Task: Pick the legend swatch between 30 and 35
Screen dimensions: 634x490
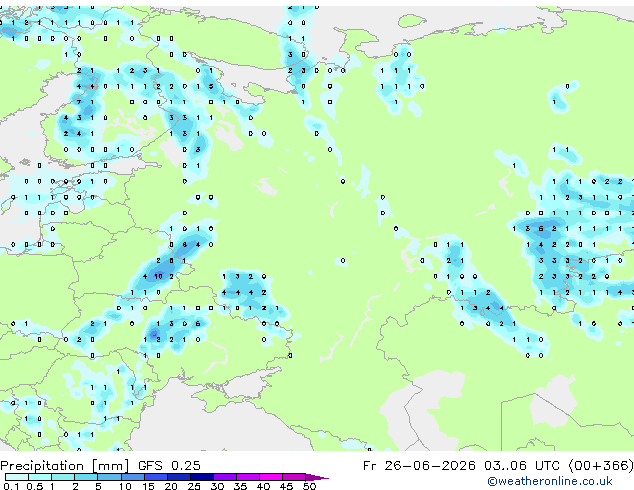Action: click(225, 477)
